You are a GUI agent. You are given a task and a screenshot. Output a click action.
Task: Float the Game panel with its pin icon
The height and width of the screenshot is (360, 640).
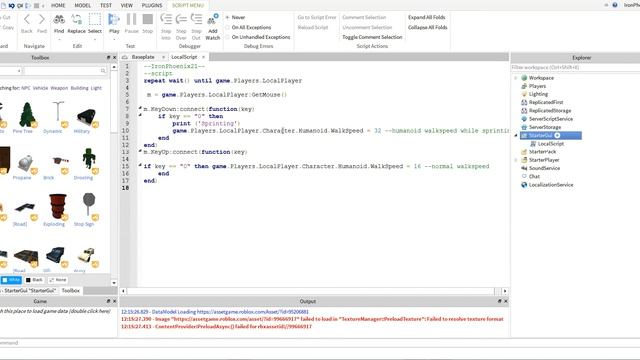pos(108,301)
